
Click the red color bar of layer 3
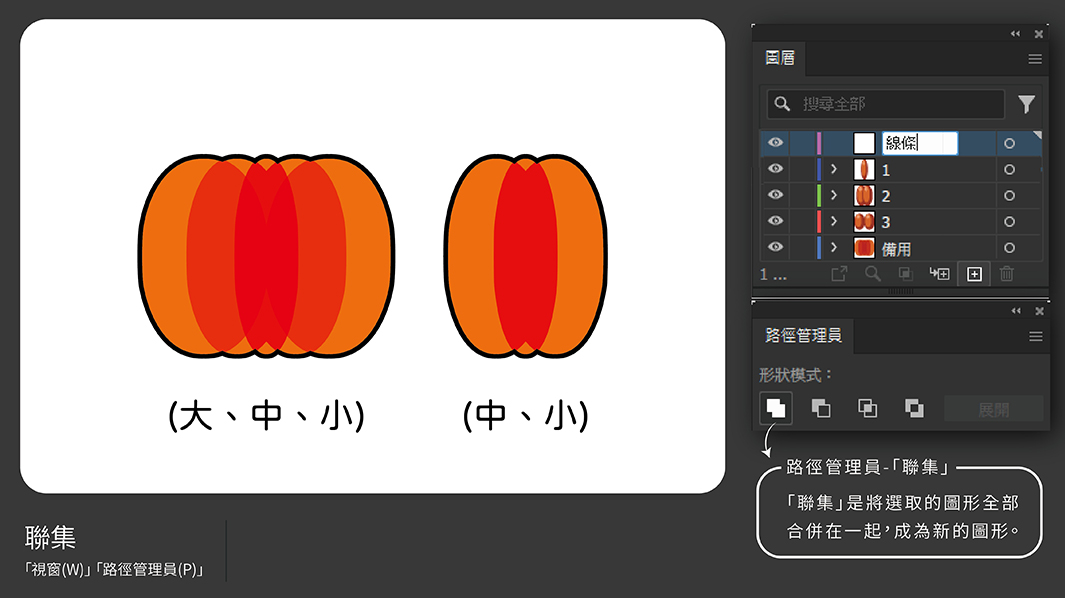[819, 222]
